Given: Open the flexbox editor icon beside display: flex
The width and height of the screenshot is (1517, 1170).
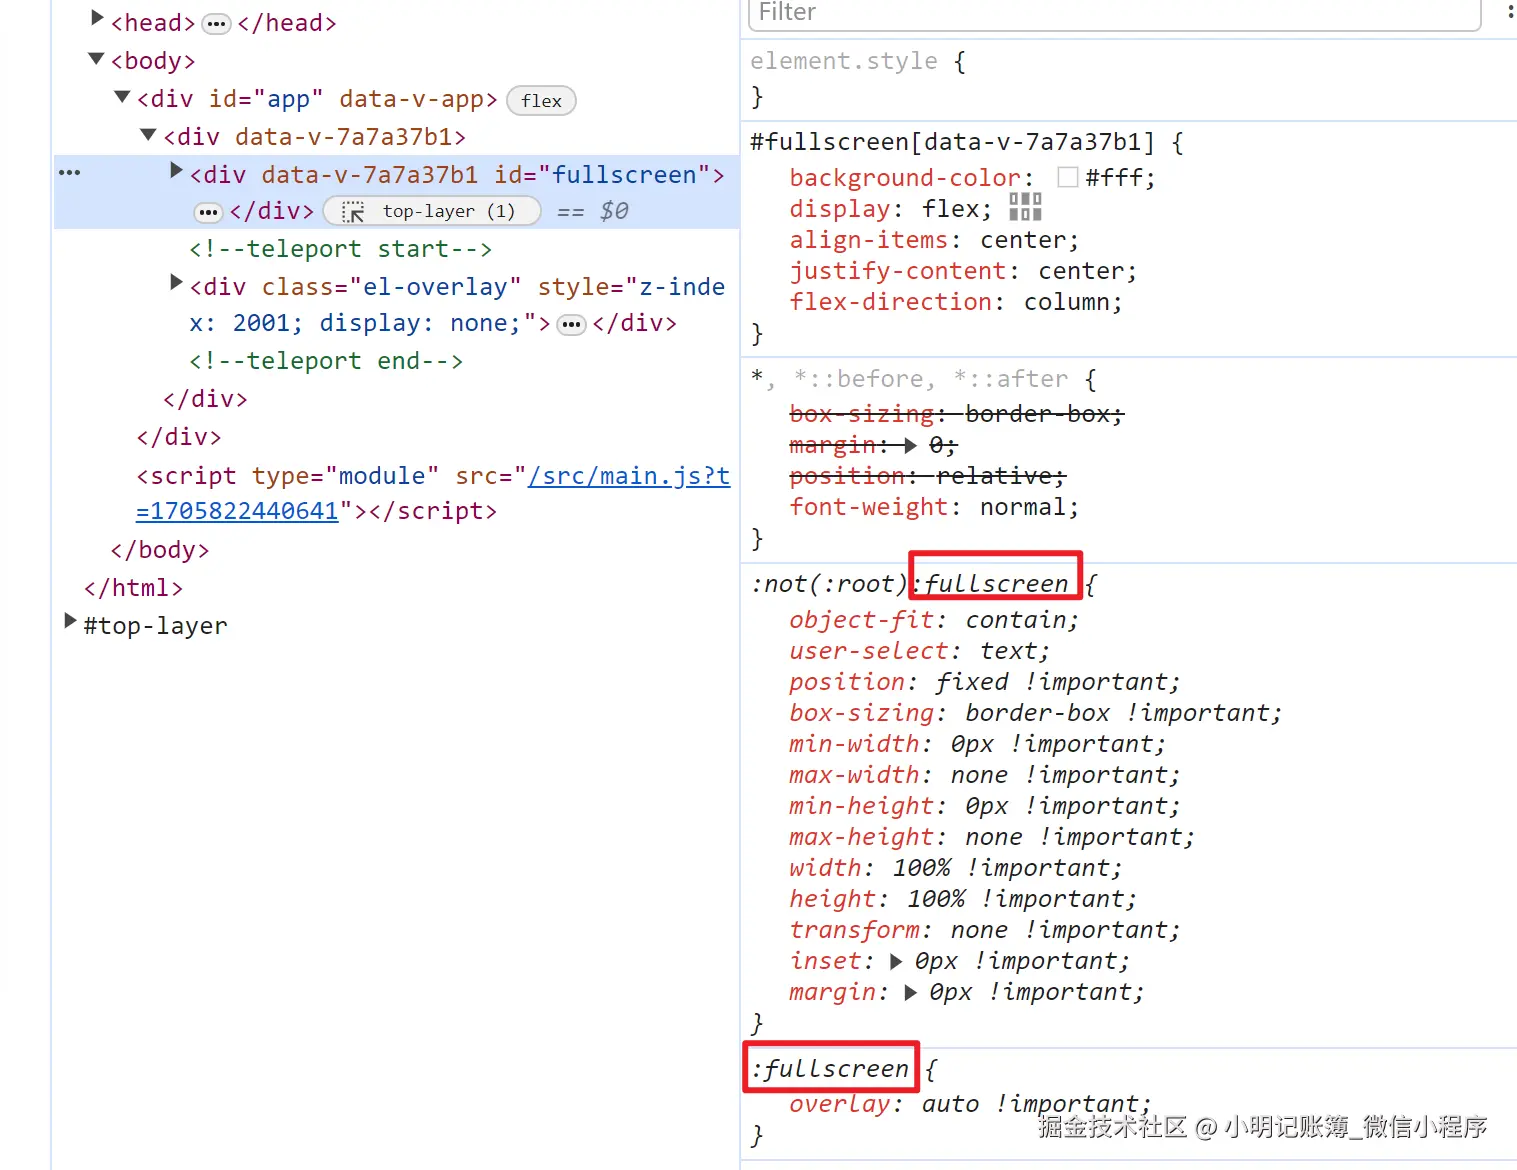Looking at the screenshot, I should click(1025, 207).
